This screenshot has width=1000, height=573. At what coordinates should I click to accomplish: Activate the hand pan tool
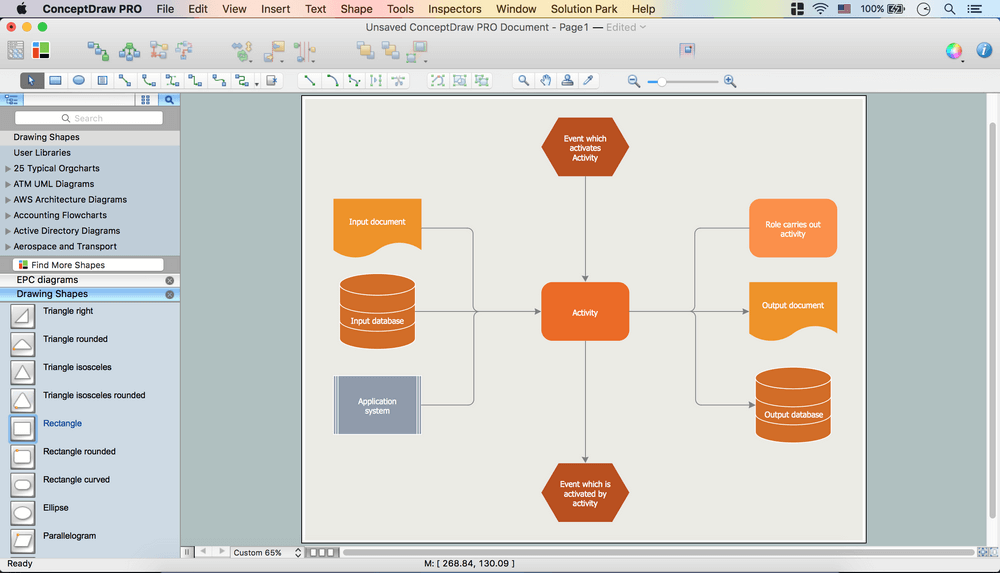(x=545, y=81)
